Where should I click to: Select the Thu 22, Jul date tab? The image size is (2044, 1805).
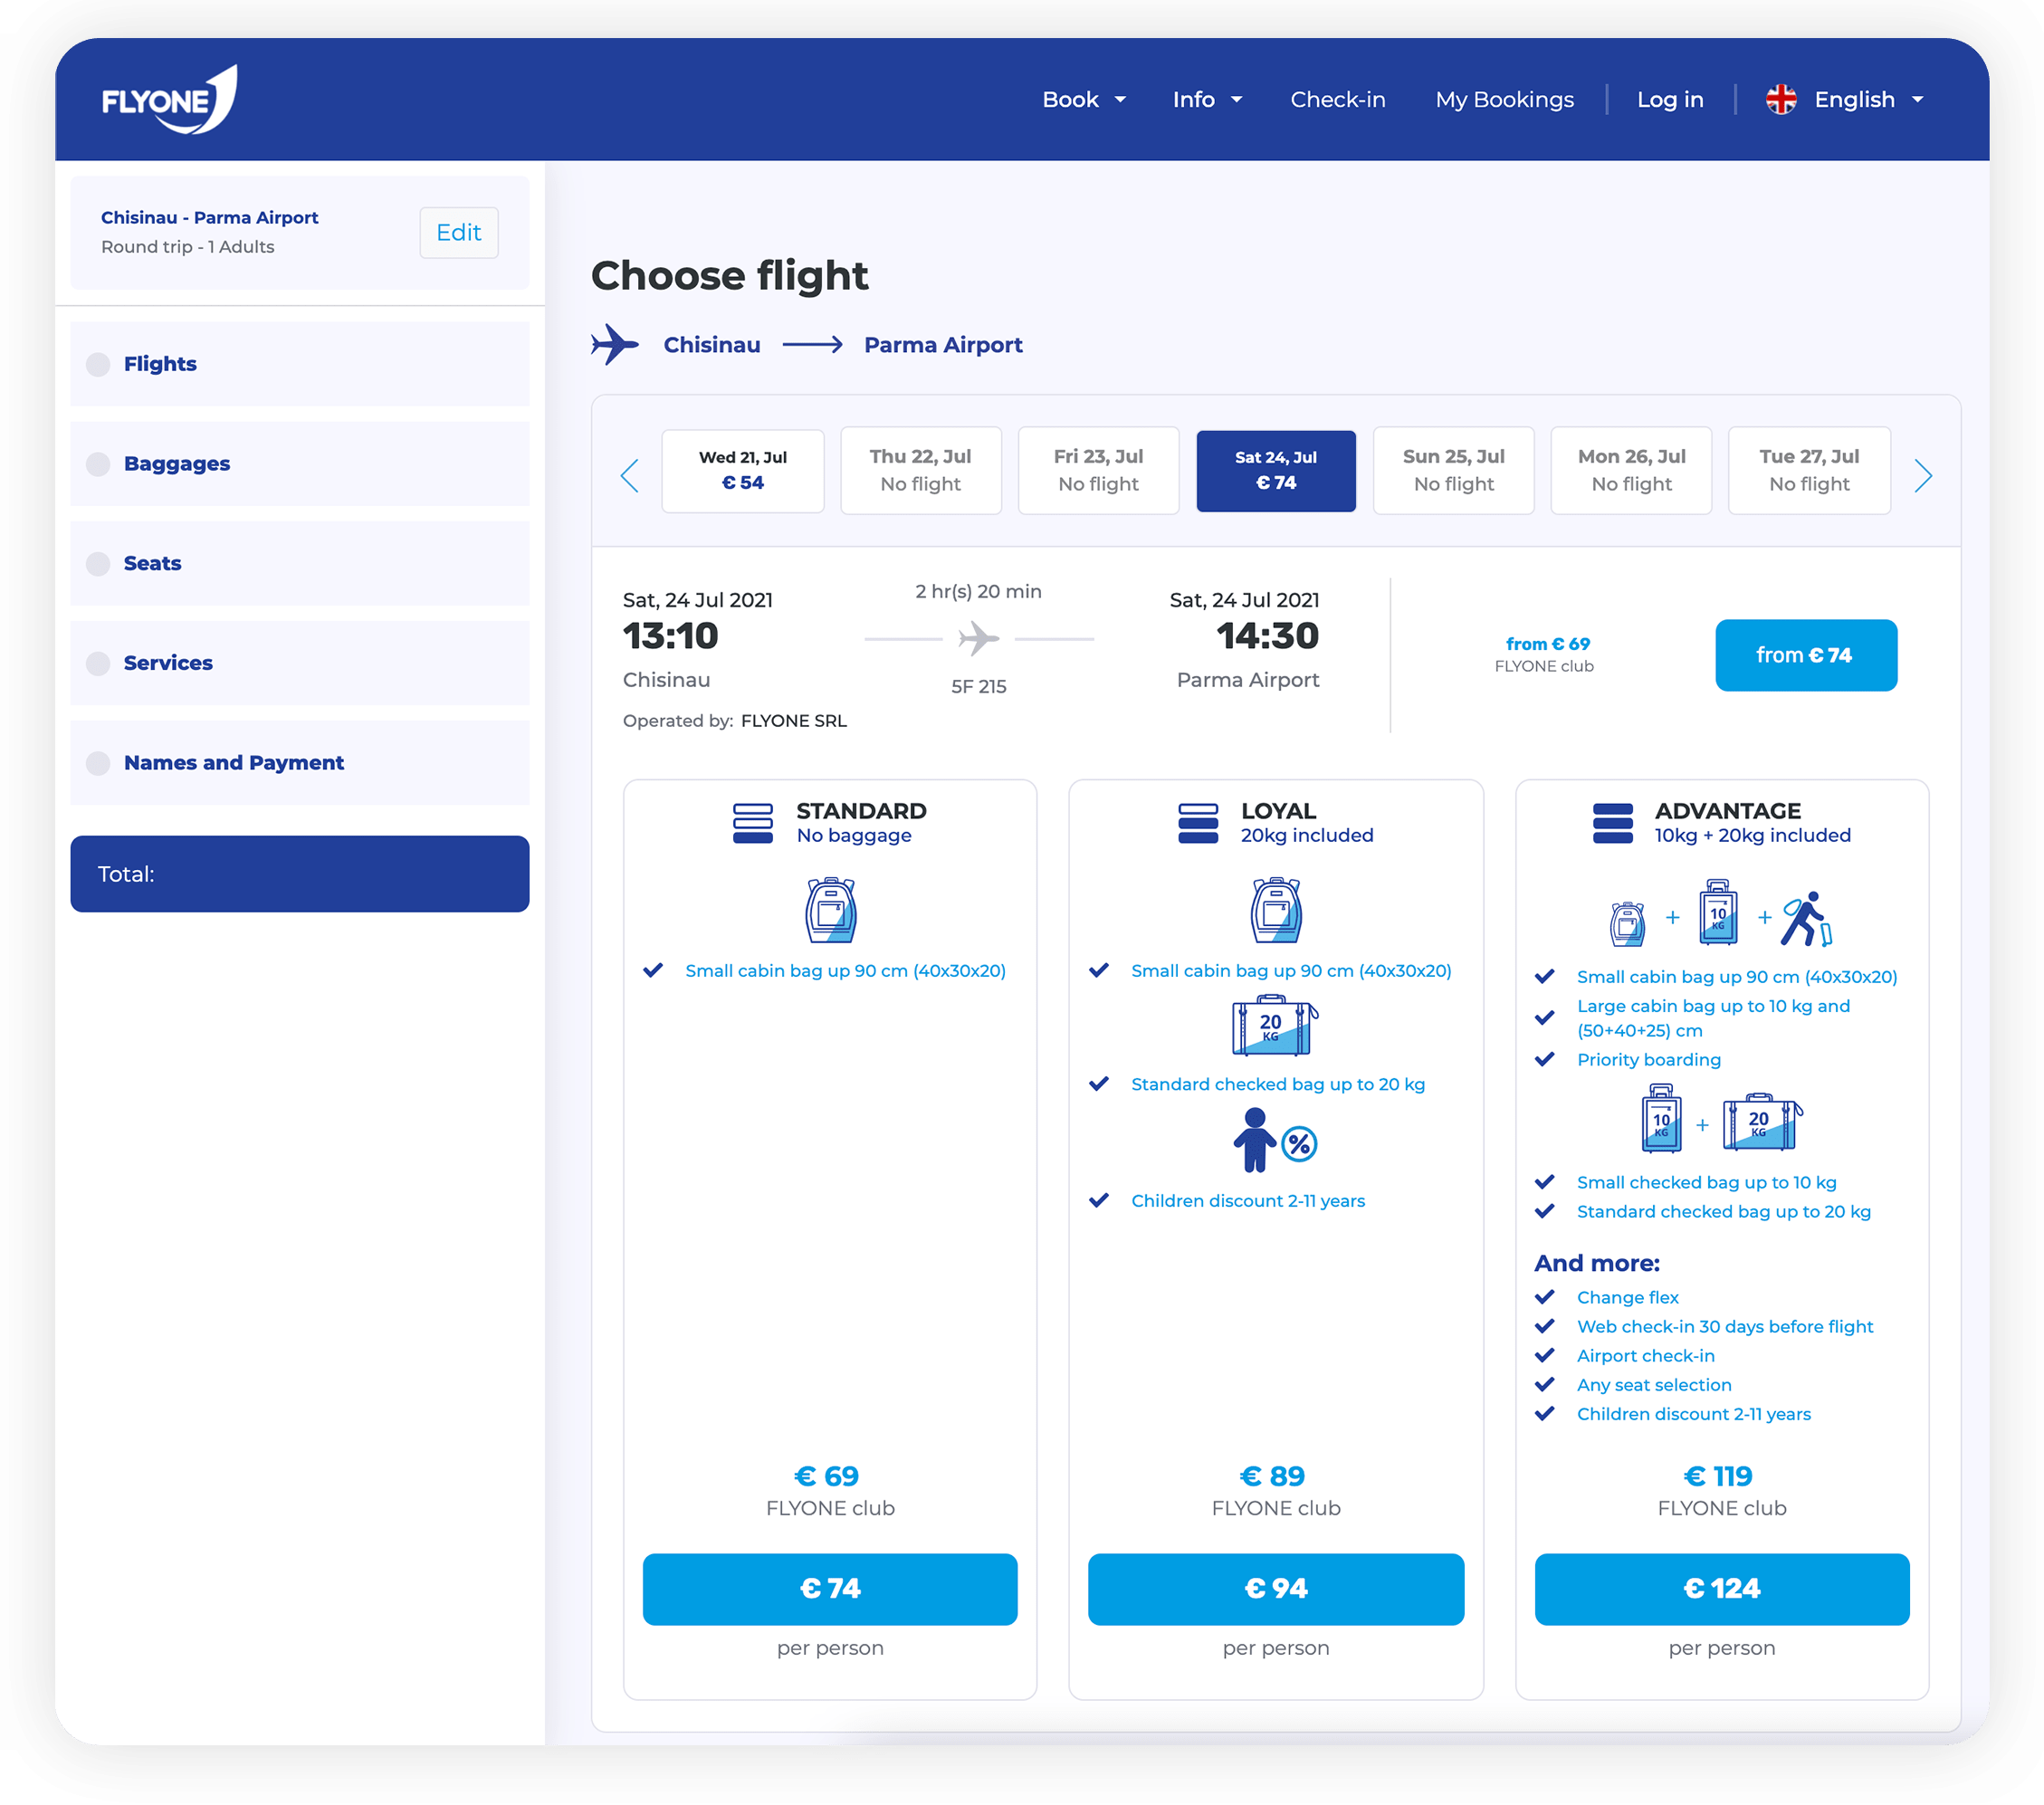coord(920,470)
